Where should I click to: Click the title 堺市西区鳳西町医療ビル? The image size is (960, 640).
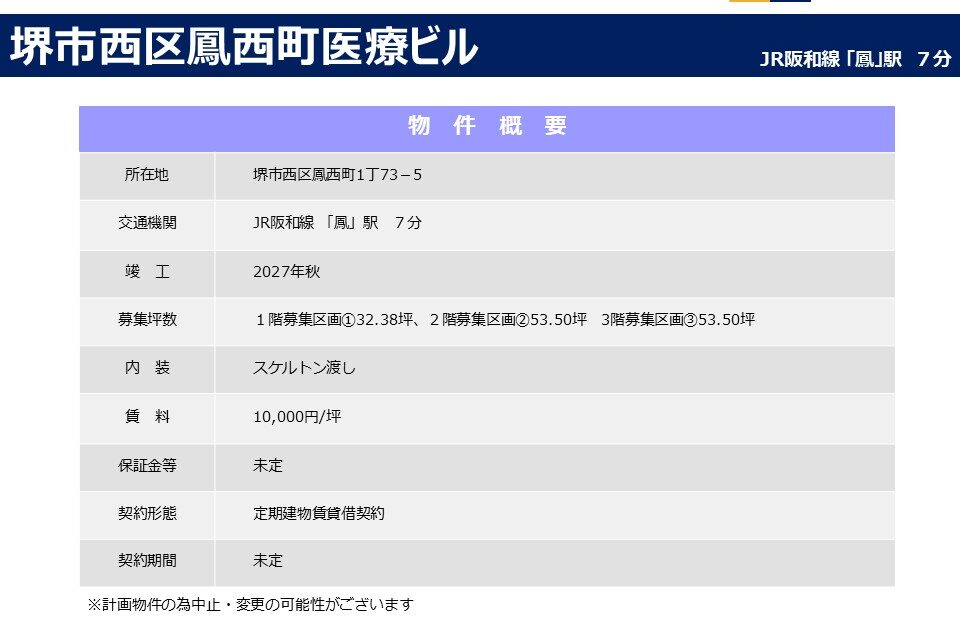pos(244,46)
